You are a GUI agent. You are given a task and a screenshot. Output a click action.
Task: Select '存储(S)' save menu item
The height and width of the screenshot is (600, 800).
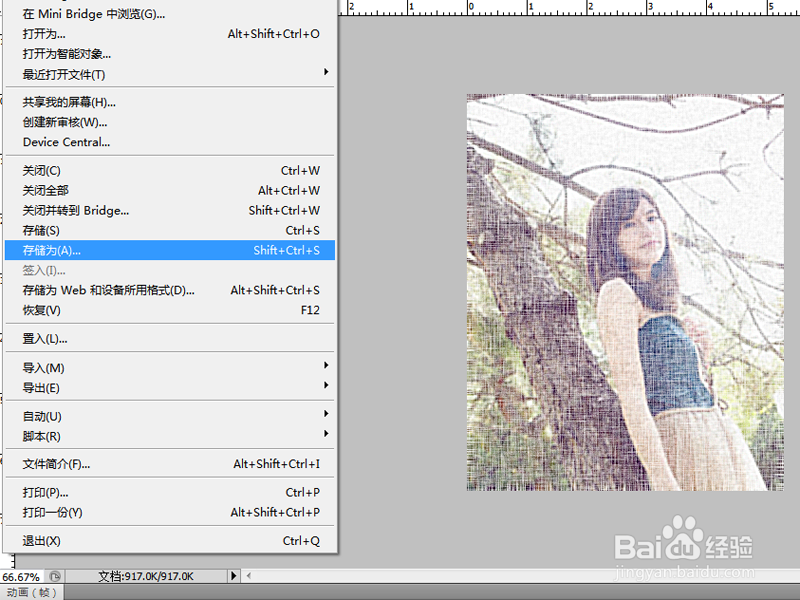point(169,230)
